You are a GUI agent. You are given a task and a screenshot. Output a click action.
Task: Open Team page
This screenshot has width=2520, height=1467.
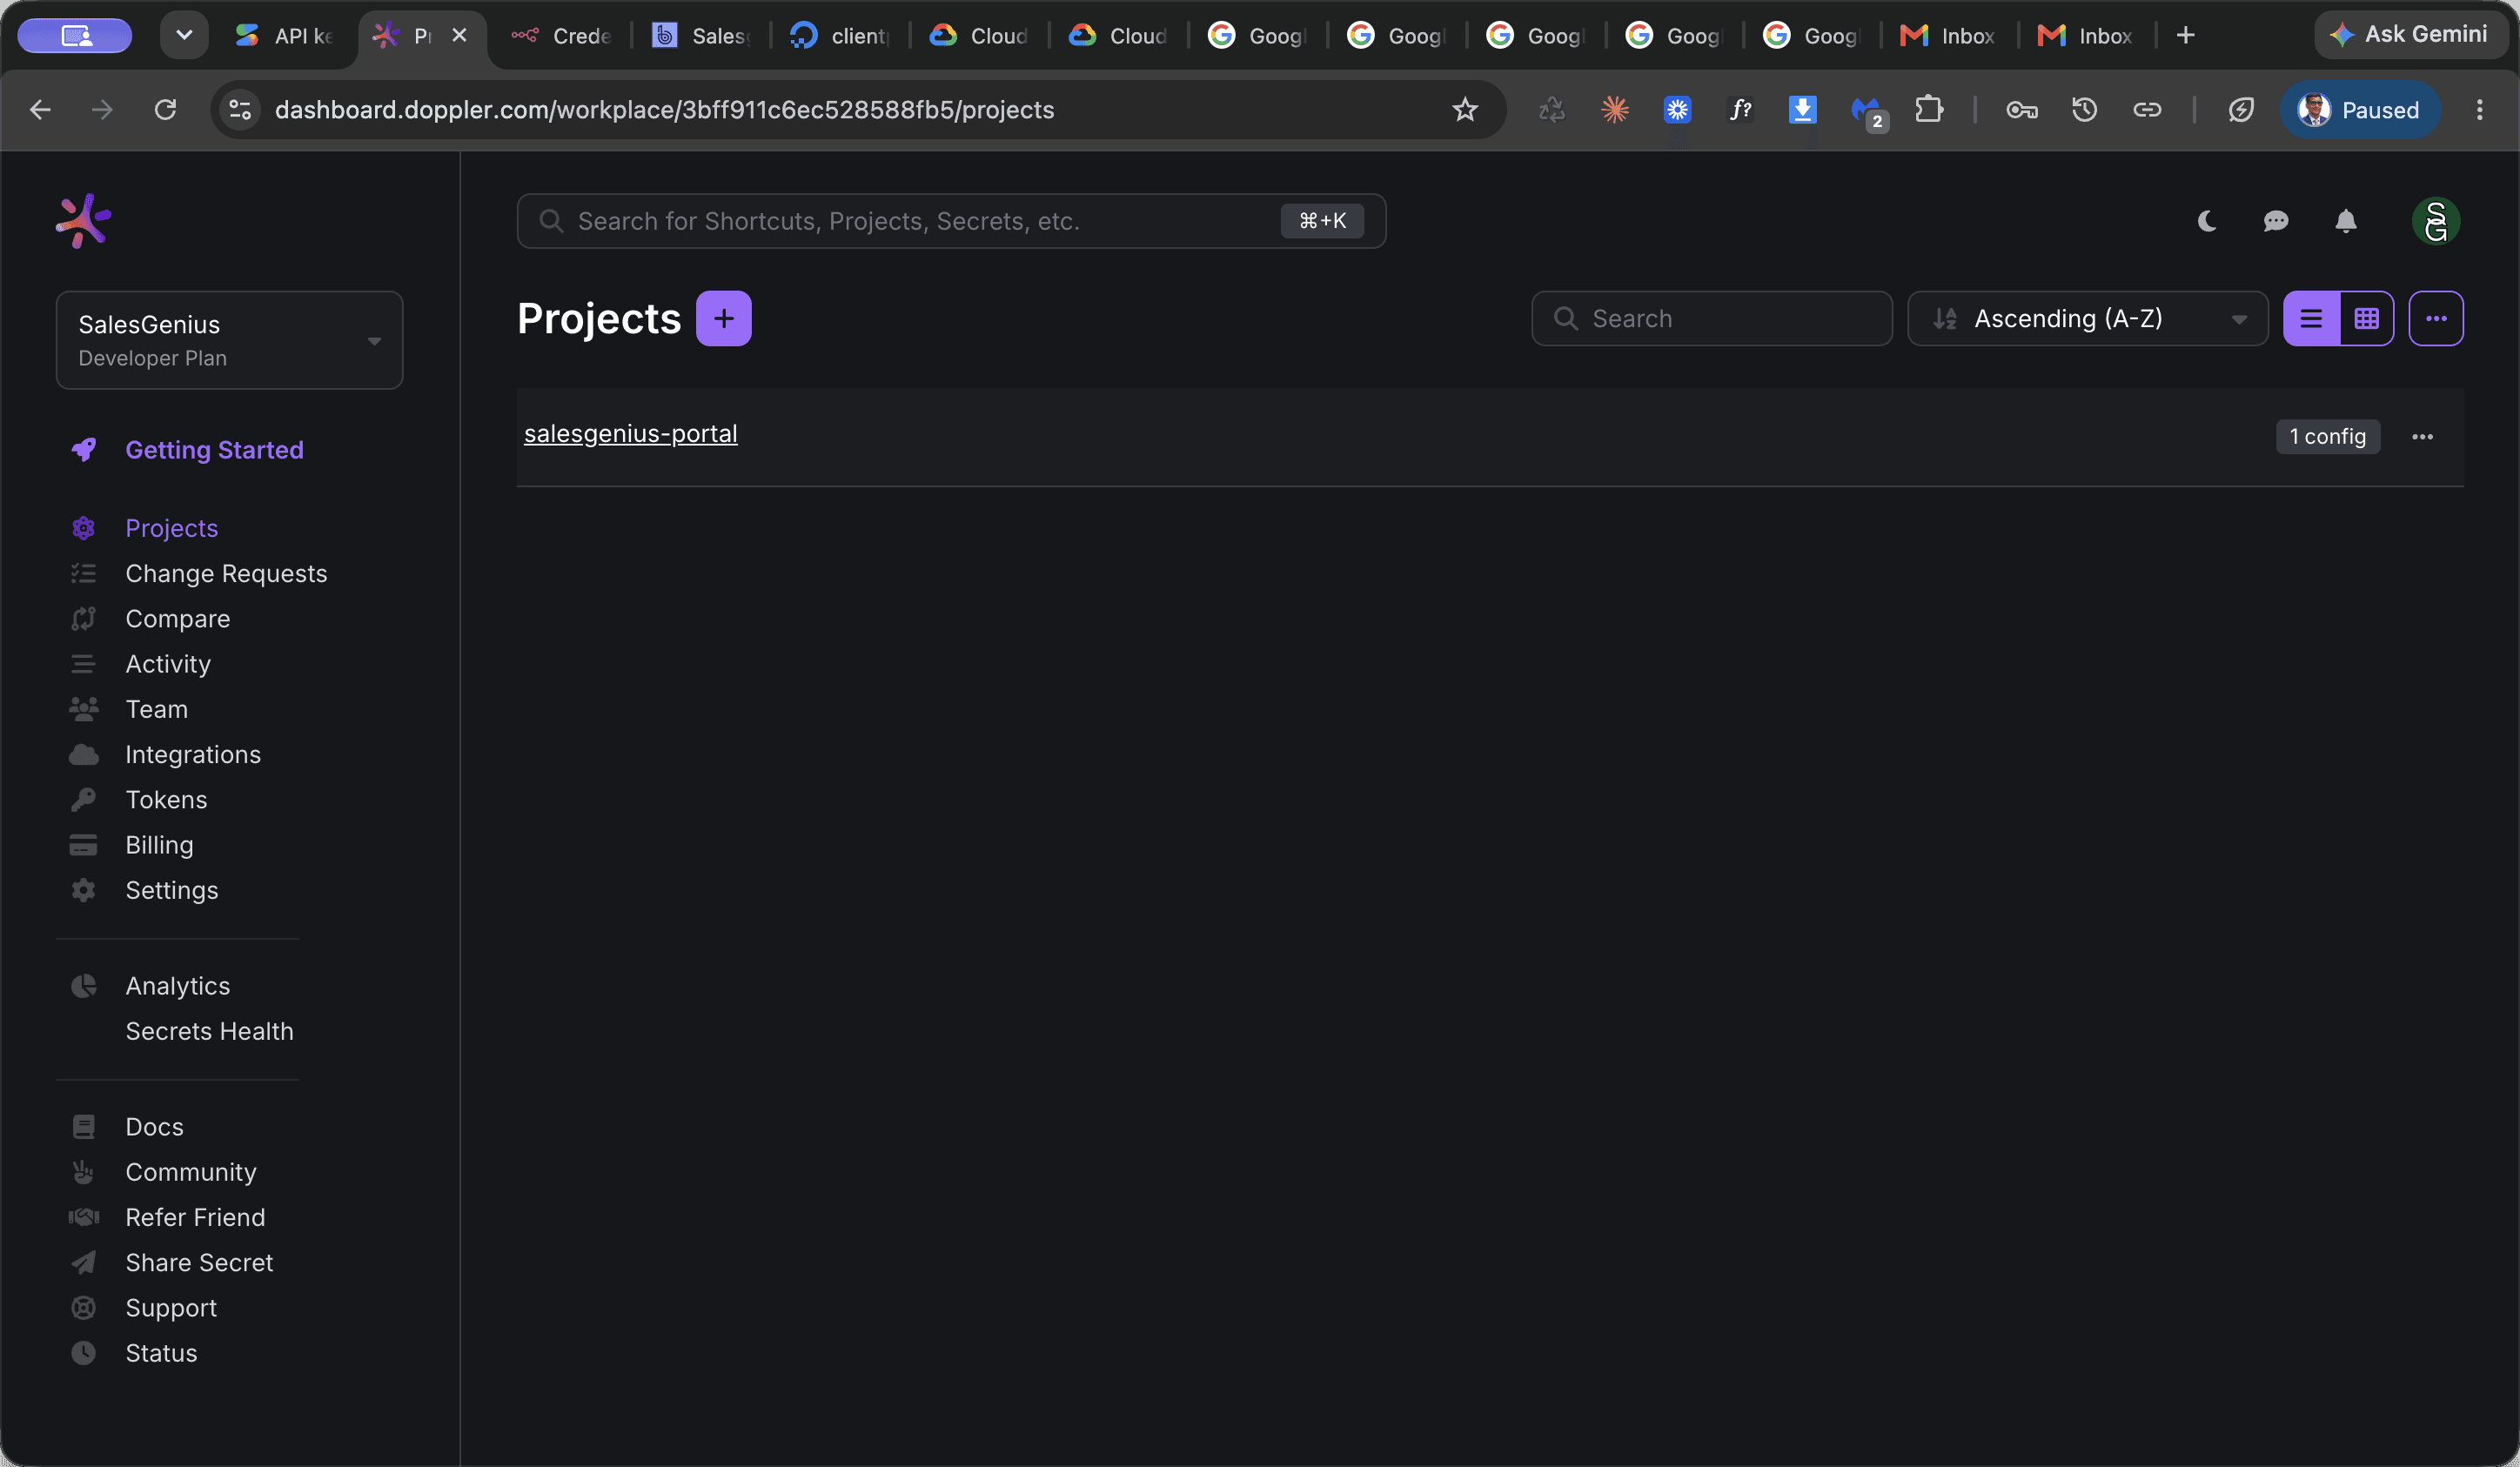click(156, 709)
